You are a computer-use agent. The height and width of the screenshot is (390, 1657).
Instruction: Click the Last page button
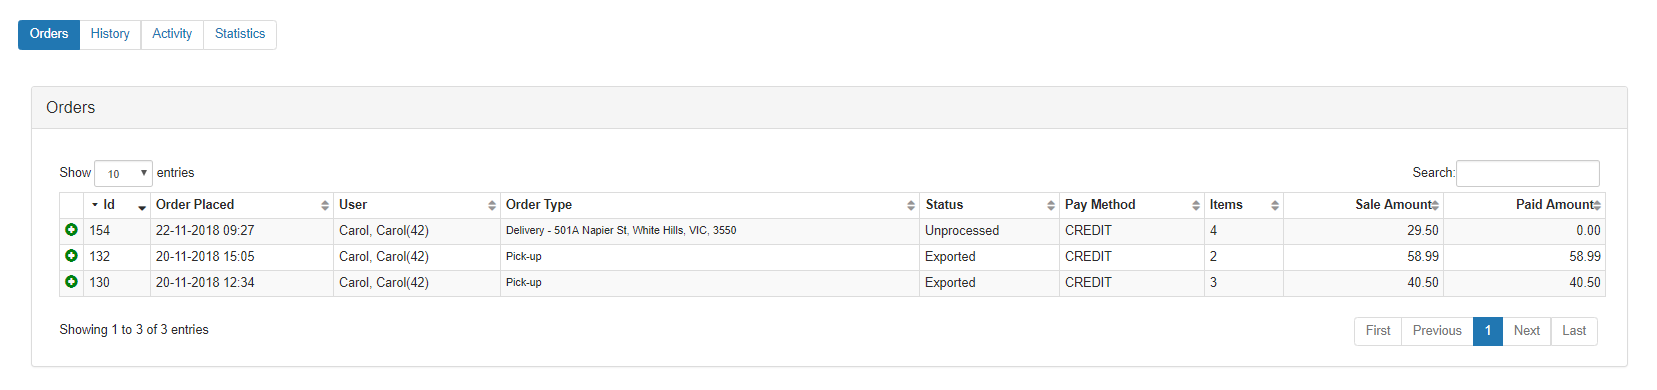[x=1574, y=331]
